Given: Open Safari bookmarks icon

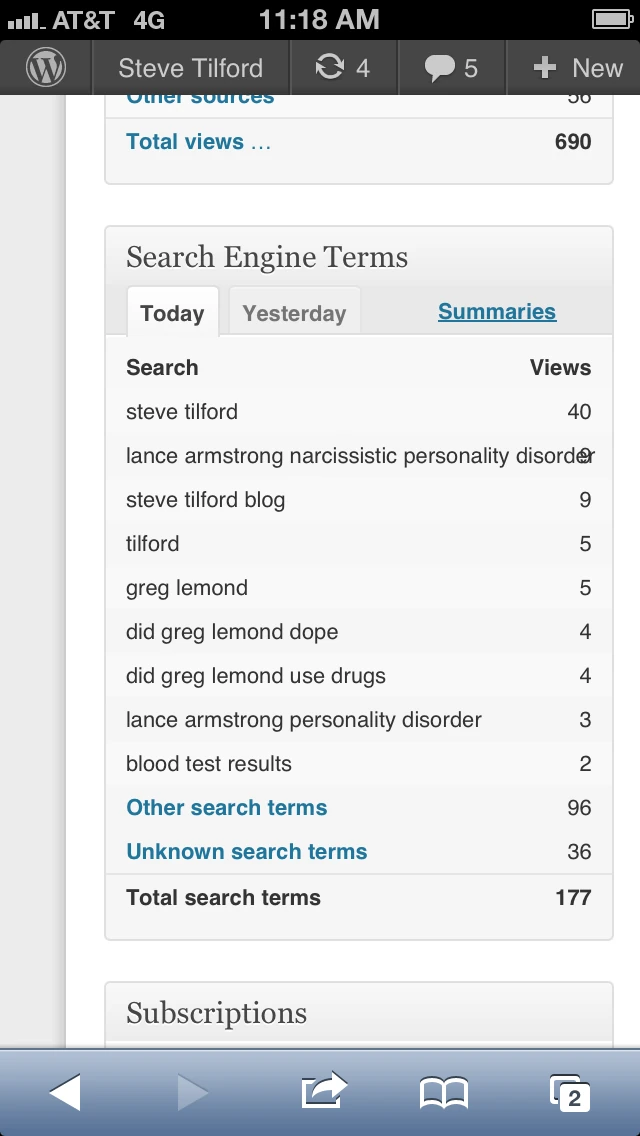Looking at the screenshot, I should [446, 1092].
